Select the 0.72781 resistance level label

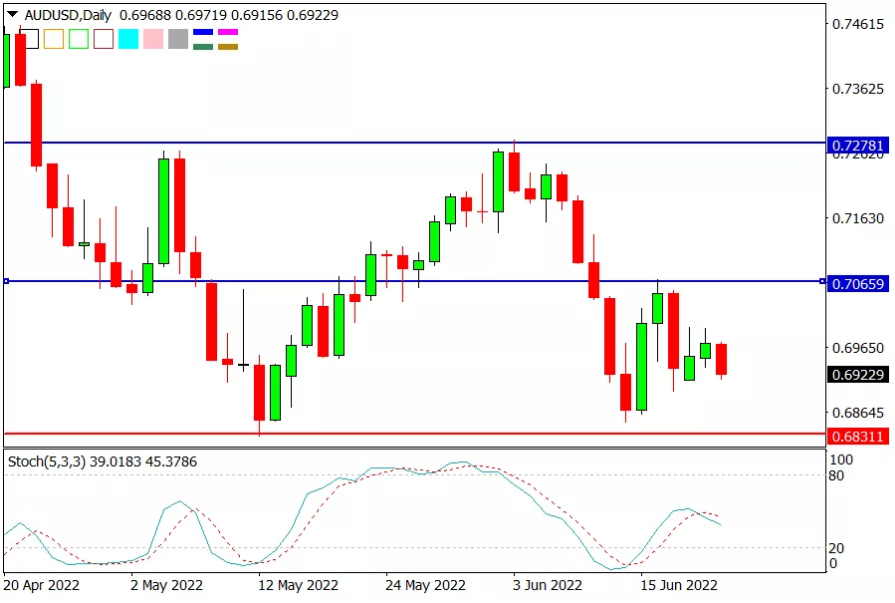coord(858,146)
